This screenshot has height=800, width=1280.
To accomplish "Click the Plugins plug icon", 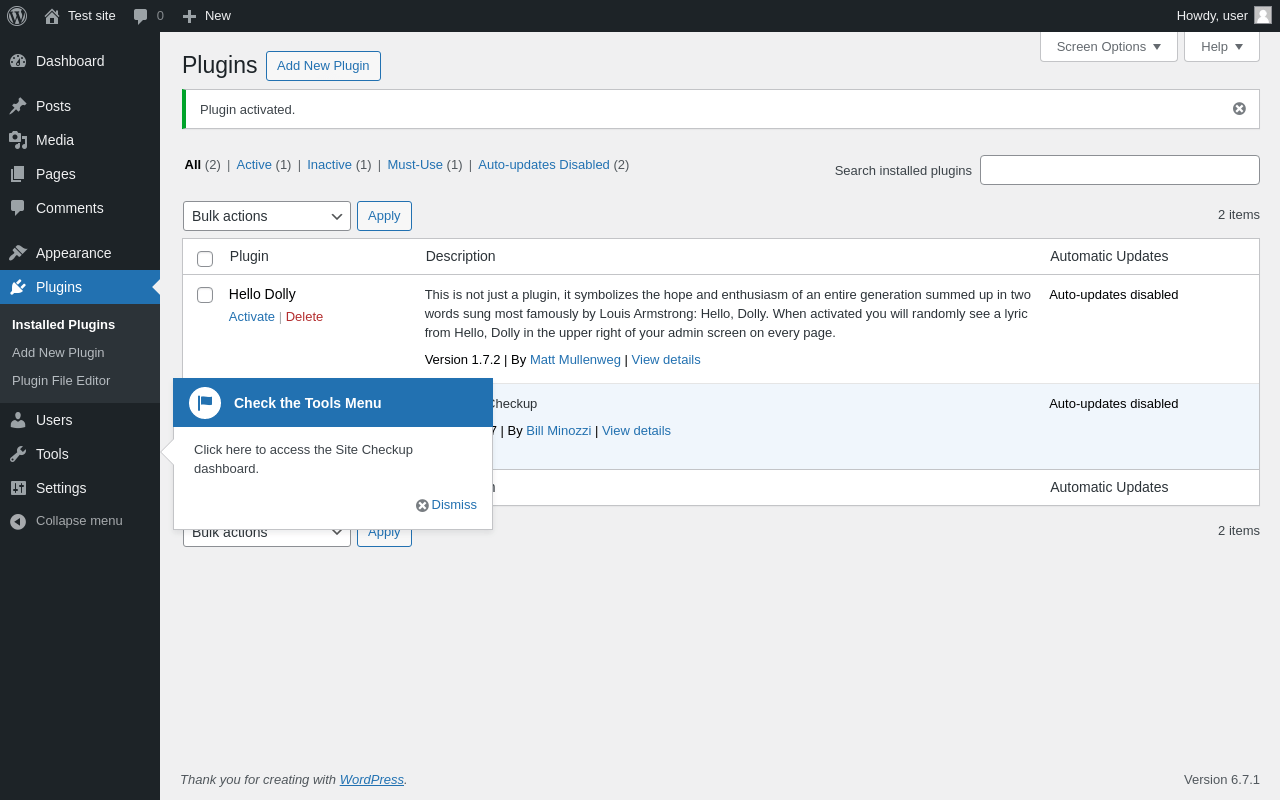I will point(18,287).
